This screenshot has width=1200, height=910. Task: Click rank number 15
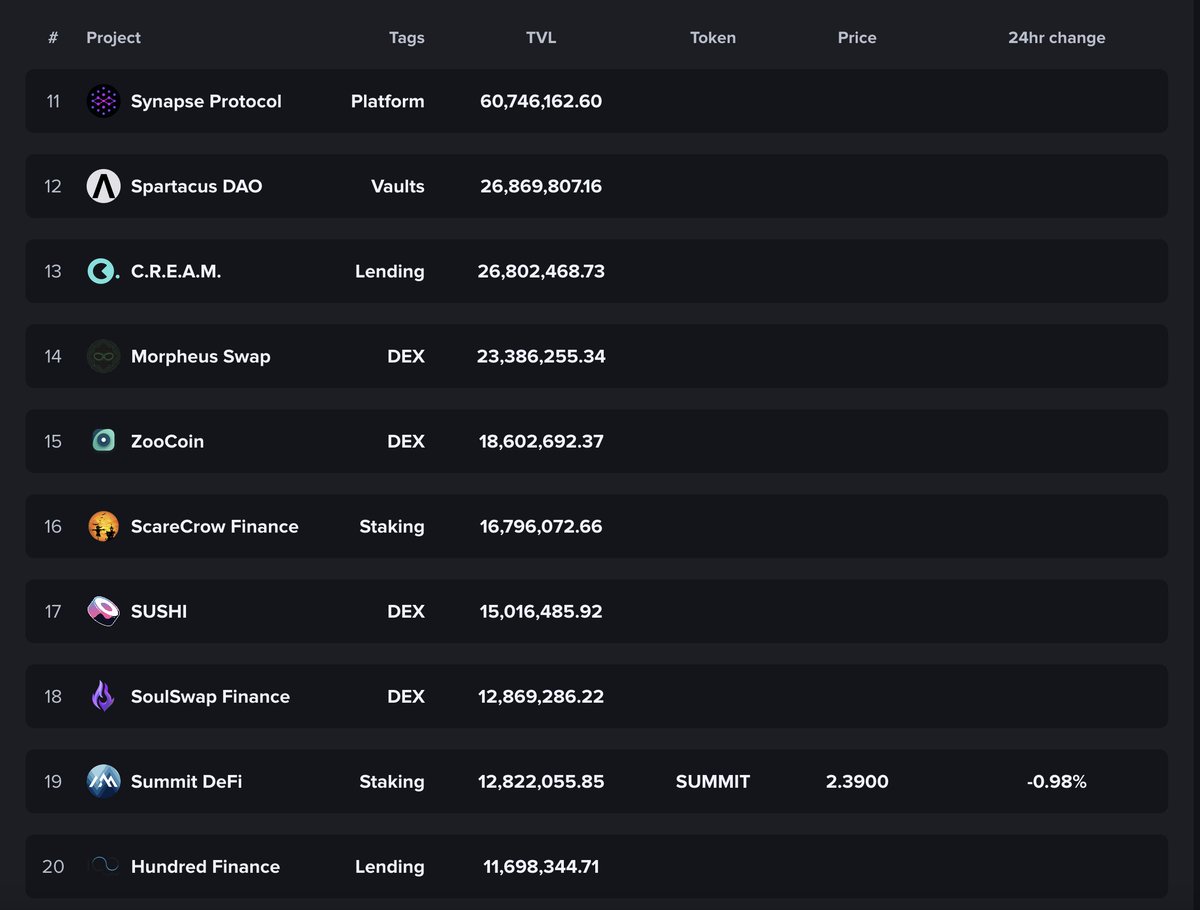53,441
